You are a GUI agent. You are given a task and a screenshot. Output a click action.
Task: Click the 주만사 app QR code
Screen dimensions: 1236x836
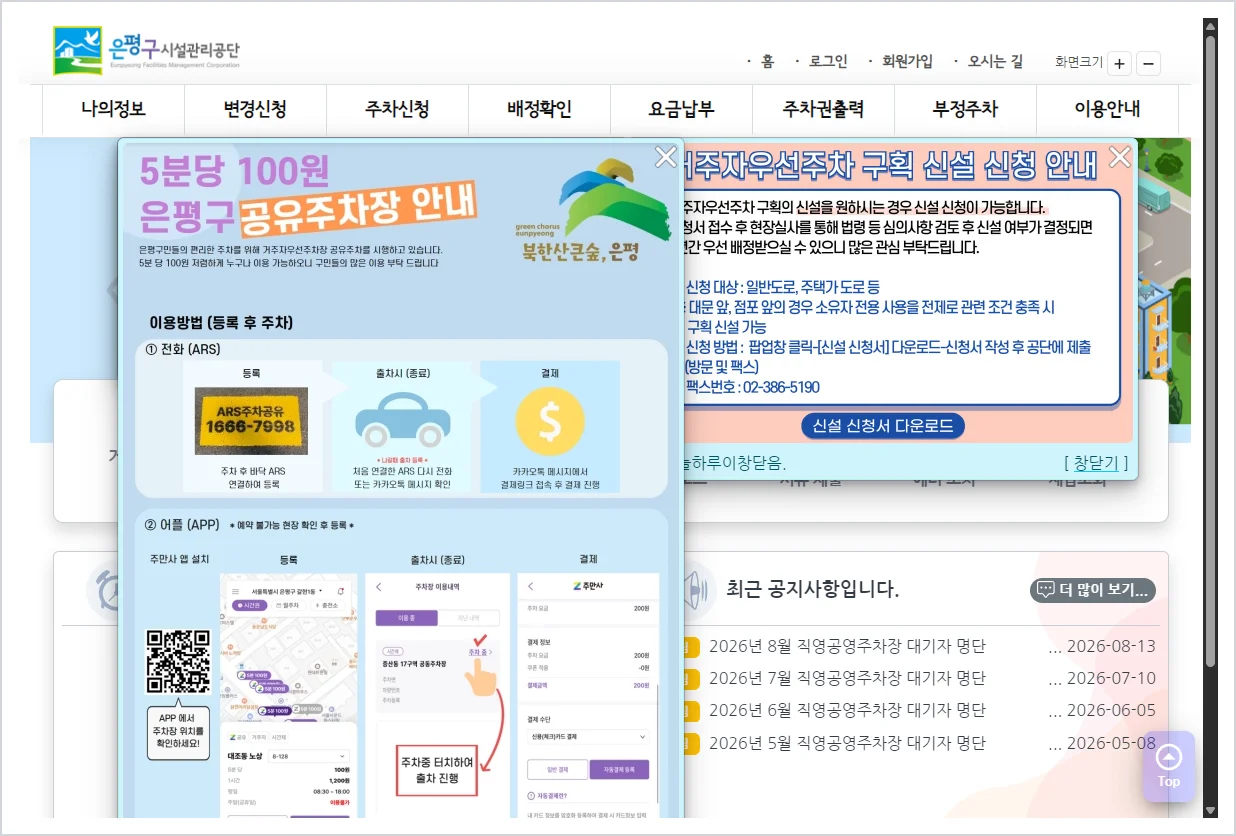tap(178, 664)
